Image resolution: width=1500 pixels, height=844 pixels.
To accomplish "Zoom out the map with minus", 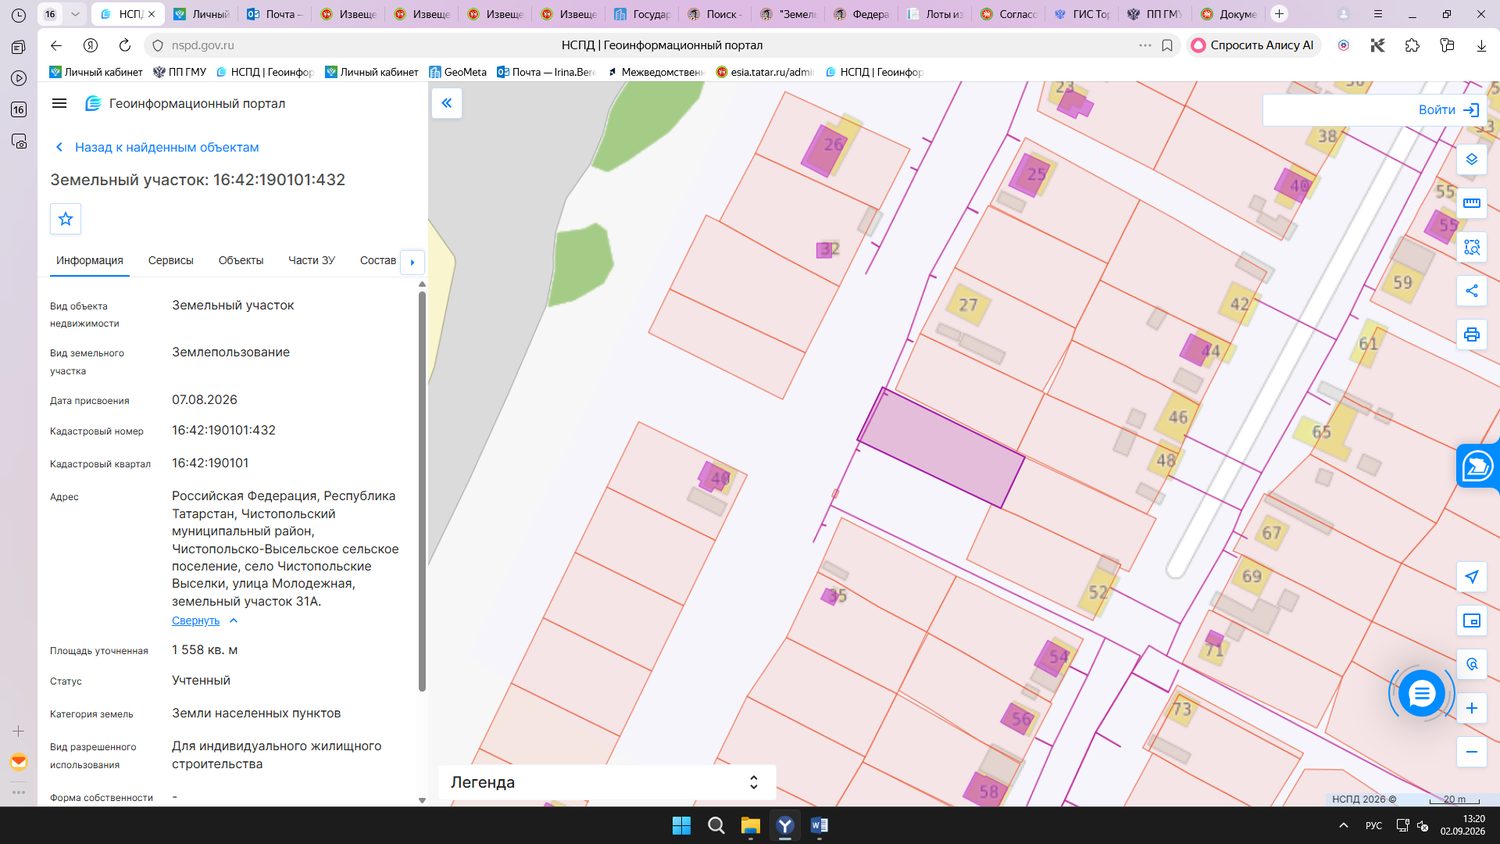I will coord(1471,752).
